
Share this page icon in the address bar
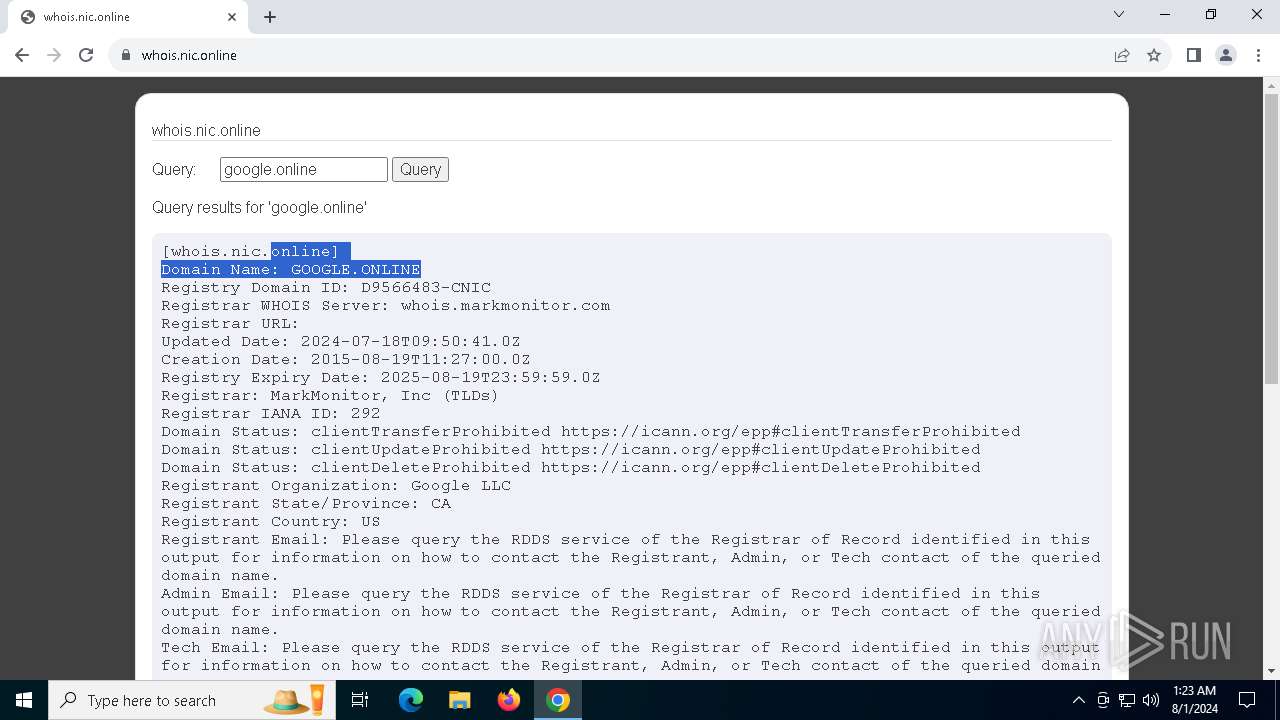[x=1122, y=55]
